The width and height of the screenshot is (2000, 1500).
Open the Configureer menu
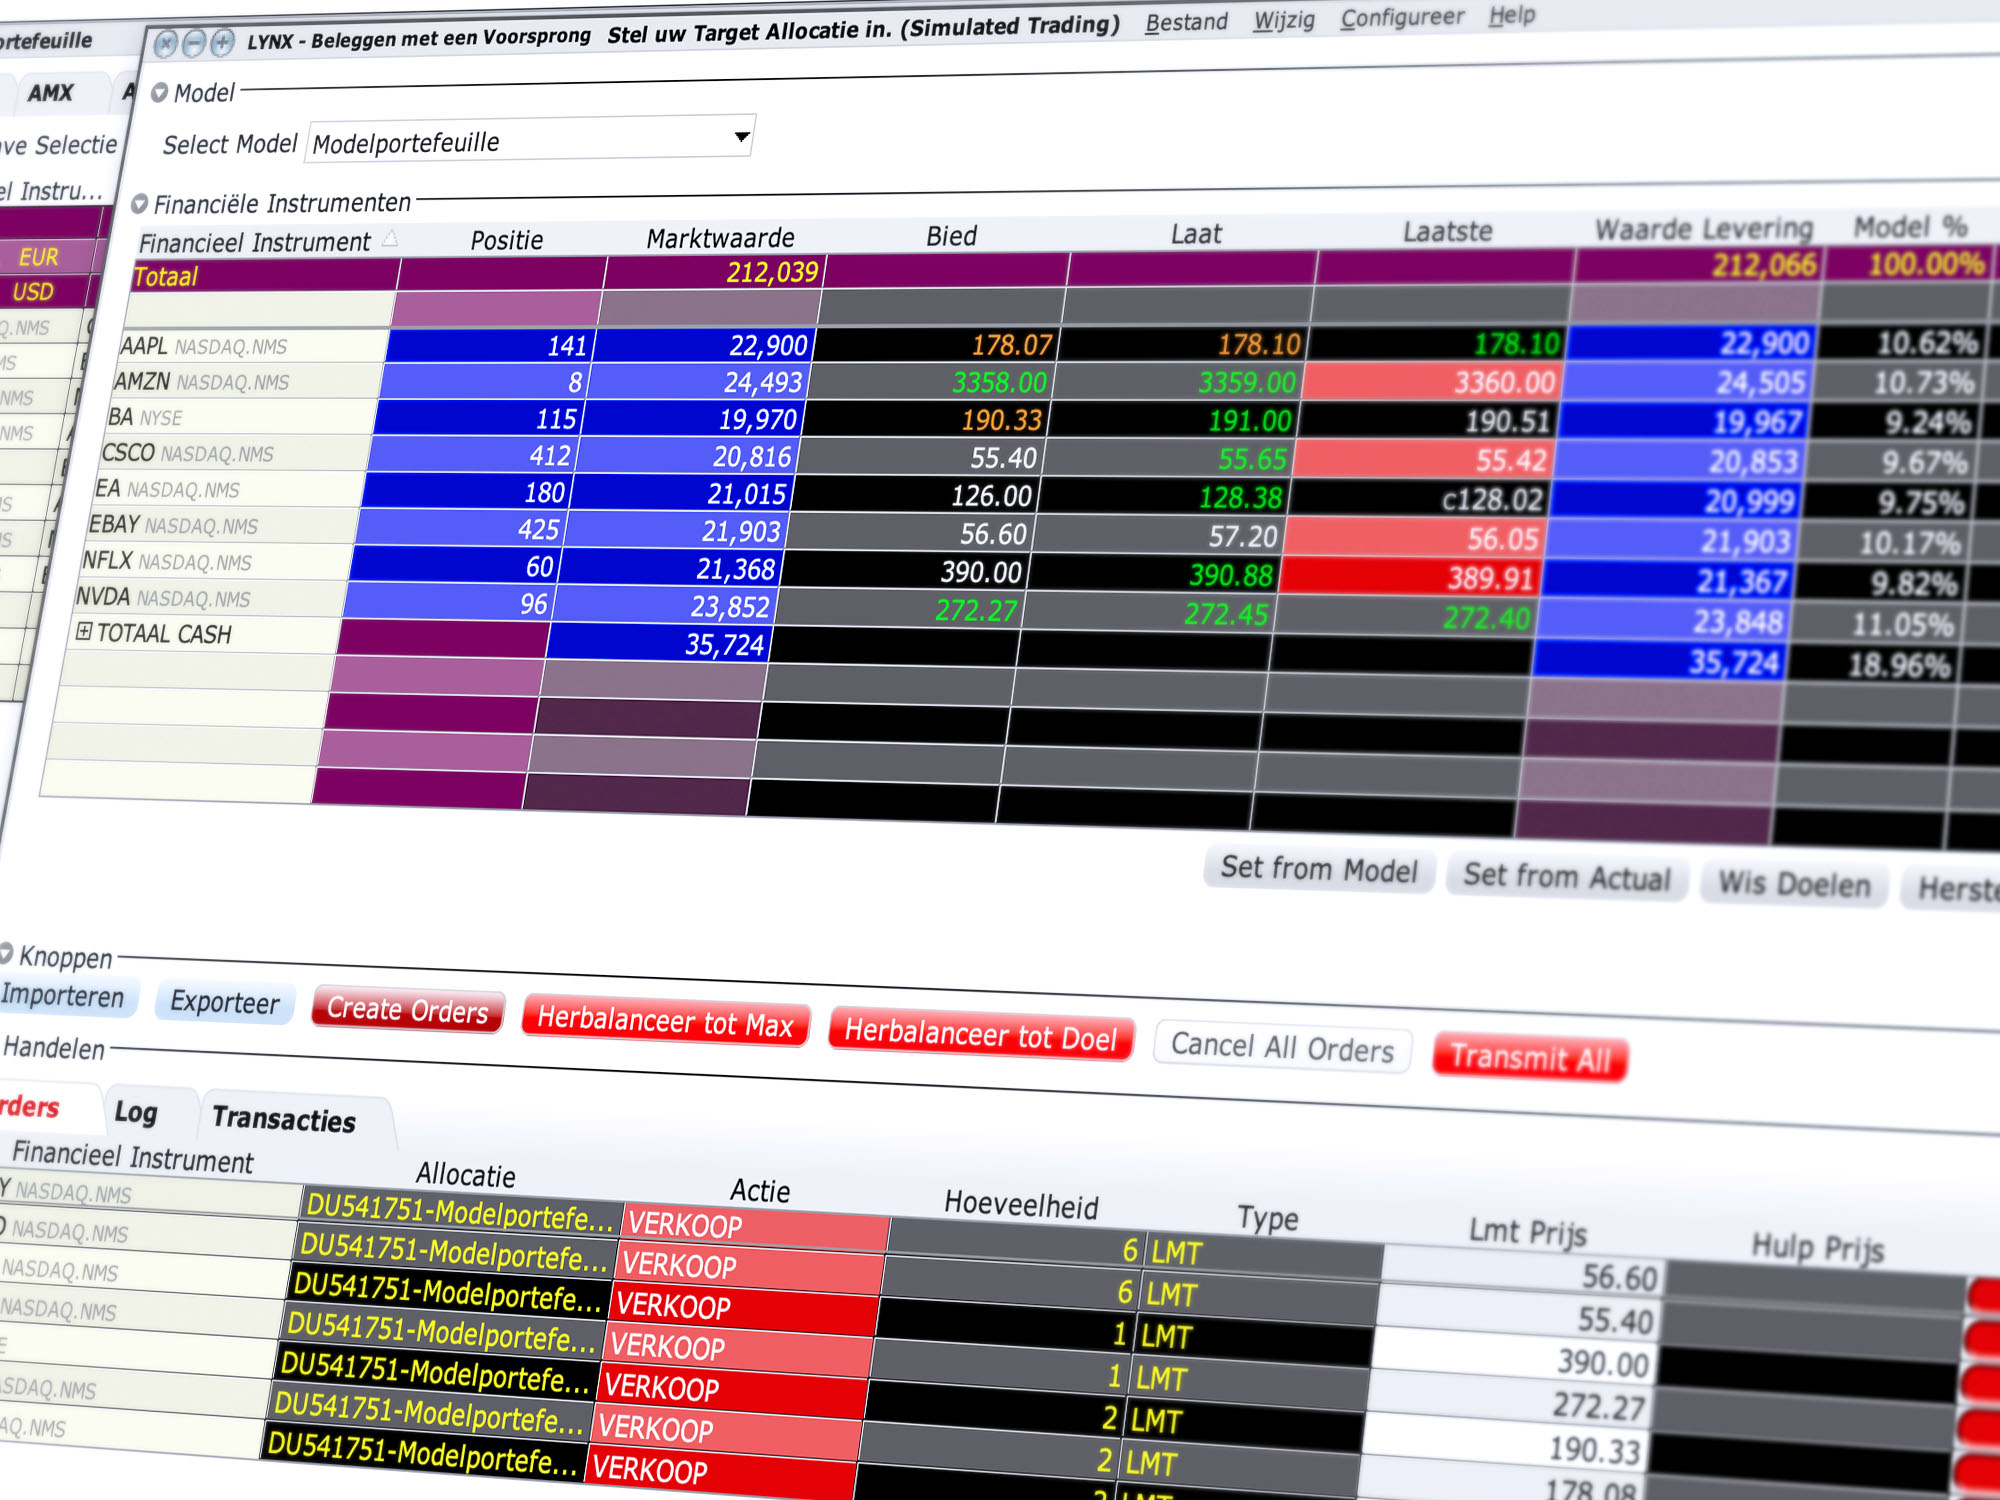(1402, 17)
